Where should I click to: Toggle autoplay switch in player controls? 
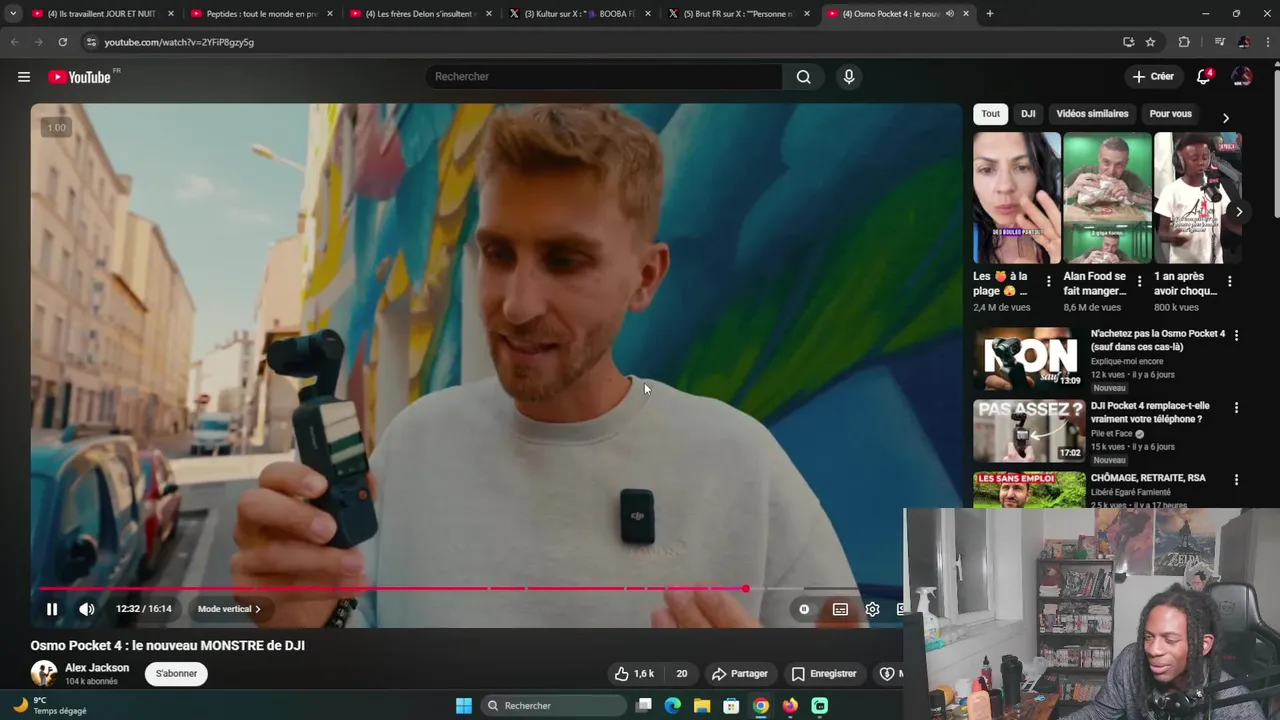click(x=804, y=609)
